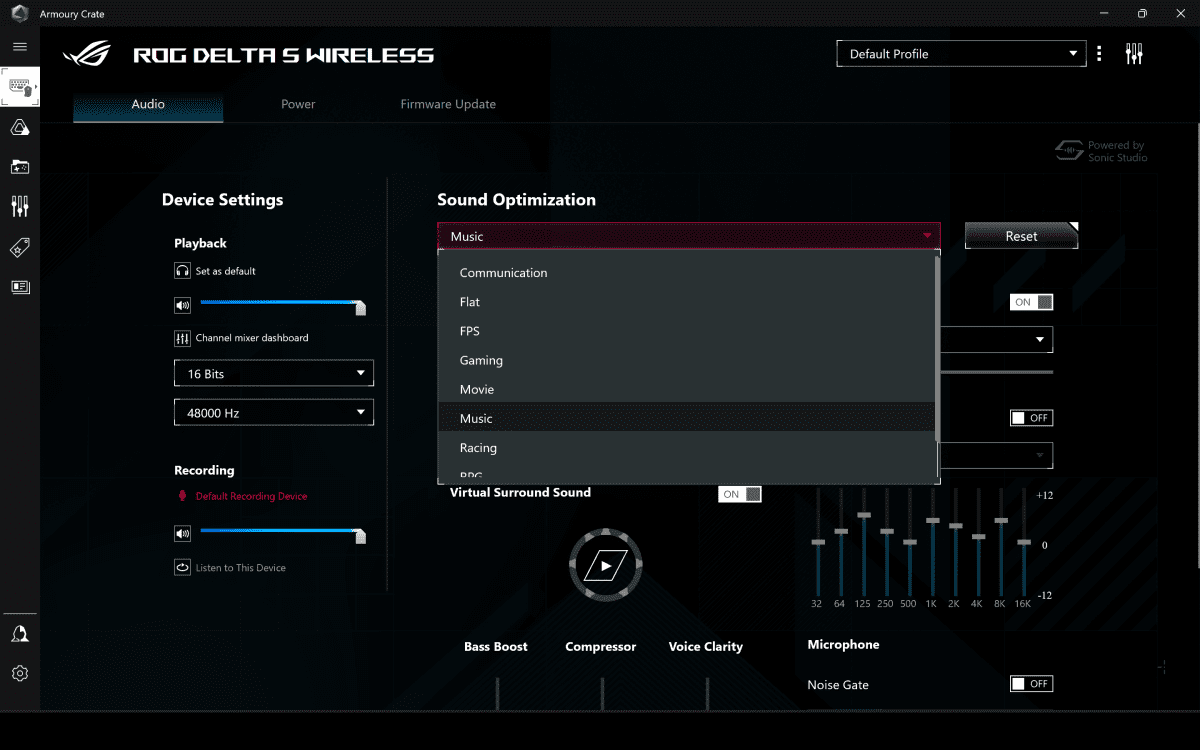Pick the highlighted Music entry in the list

click(x=686, y=418)
